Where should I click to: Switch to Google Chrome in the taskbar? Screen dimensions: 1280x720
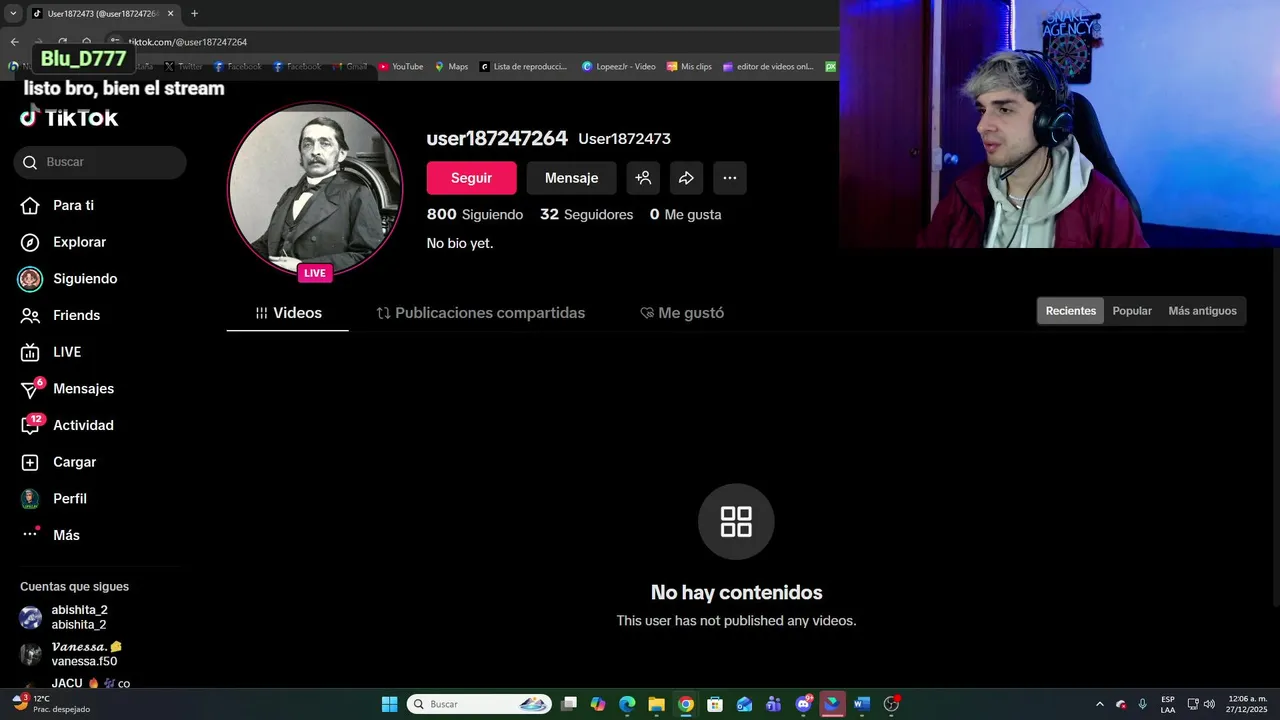click(x=686, y=704)
